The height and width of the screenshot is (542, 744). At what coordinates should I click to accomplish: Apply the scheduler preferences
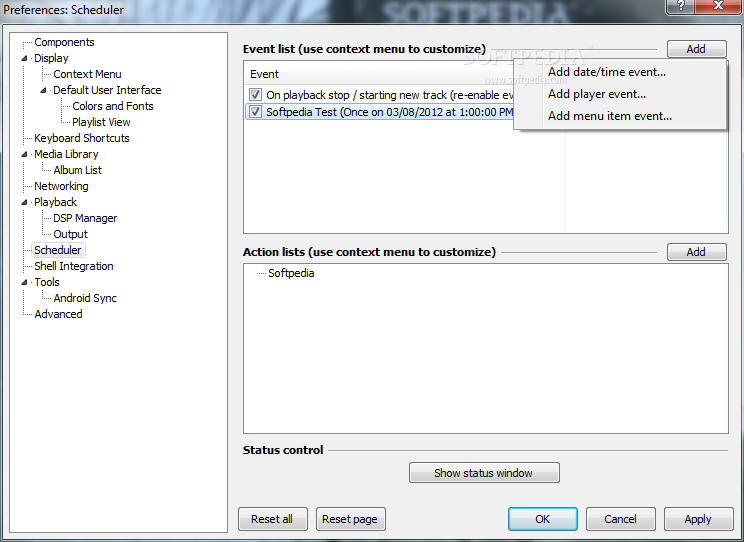click(697, 519)
